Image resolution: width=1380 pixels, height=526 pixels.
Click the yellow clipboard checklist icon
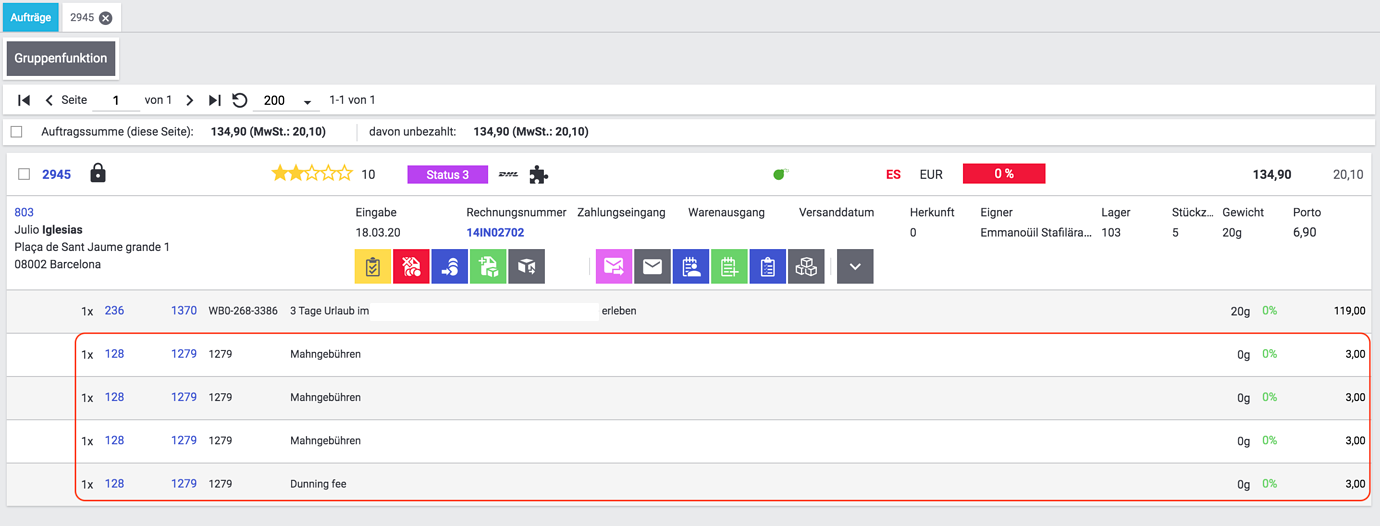(x=373, y=267)
